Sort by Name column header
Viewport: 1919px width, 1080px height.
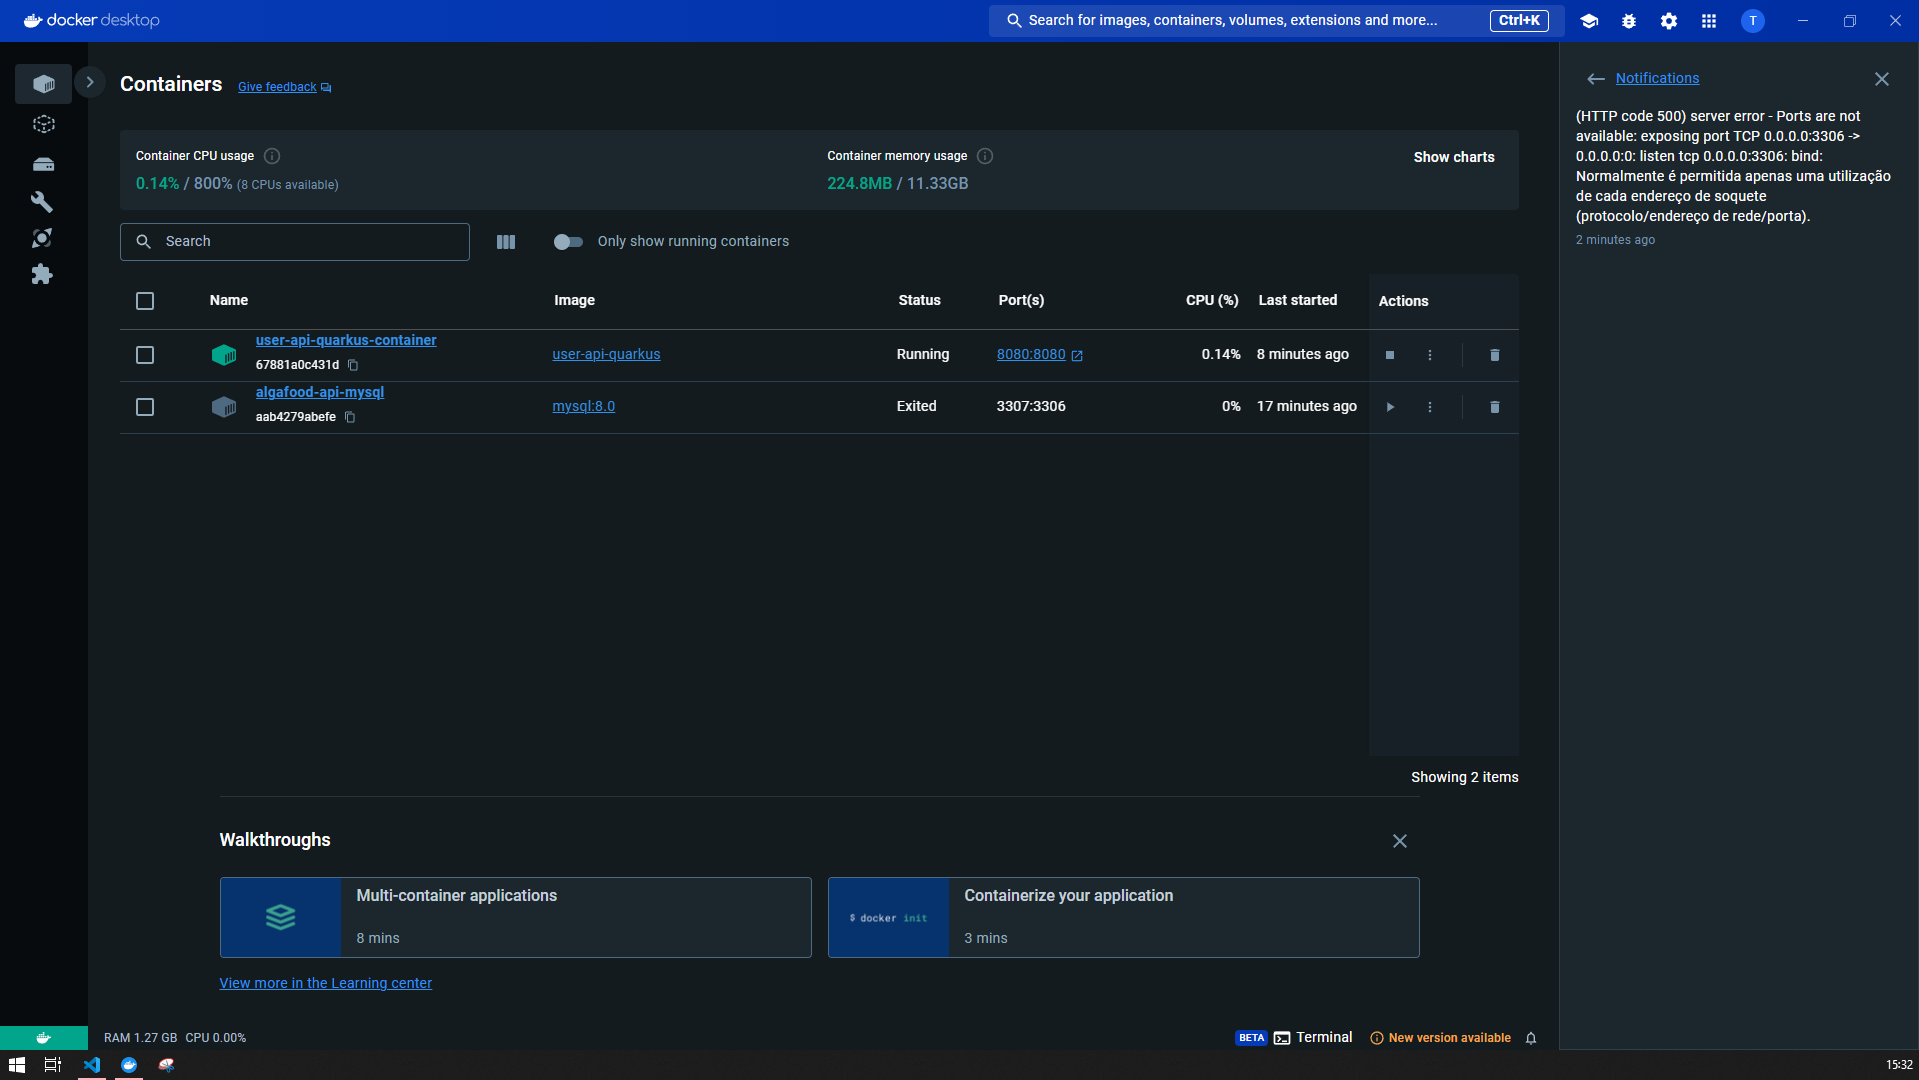click(x=229, y=300)
